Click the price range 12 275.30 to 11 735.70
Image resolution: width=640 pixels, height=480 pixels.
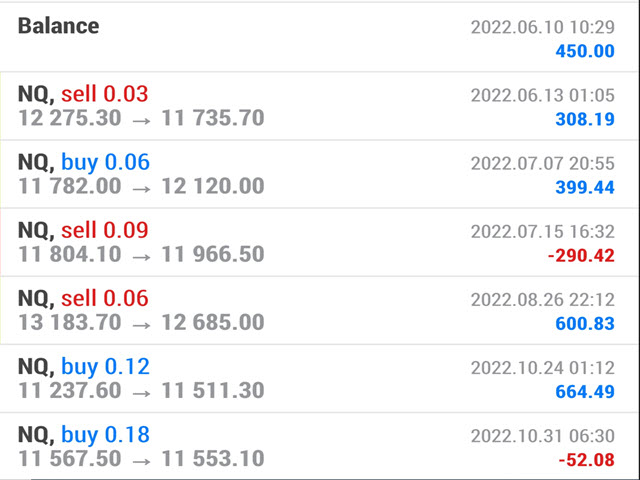point(141,118)
